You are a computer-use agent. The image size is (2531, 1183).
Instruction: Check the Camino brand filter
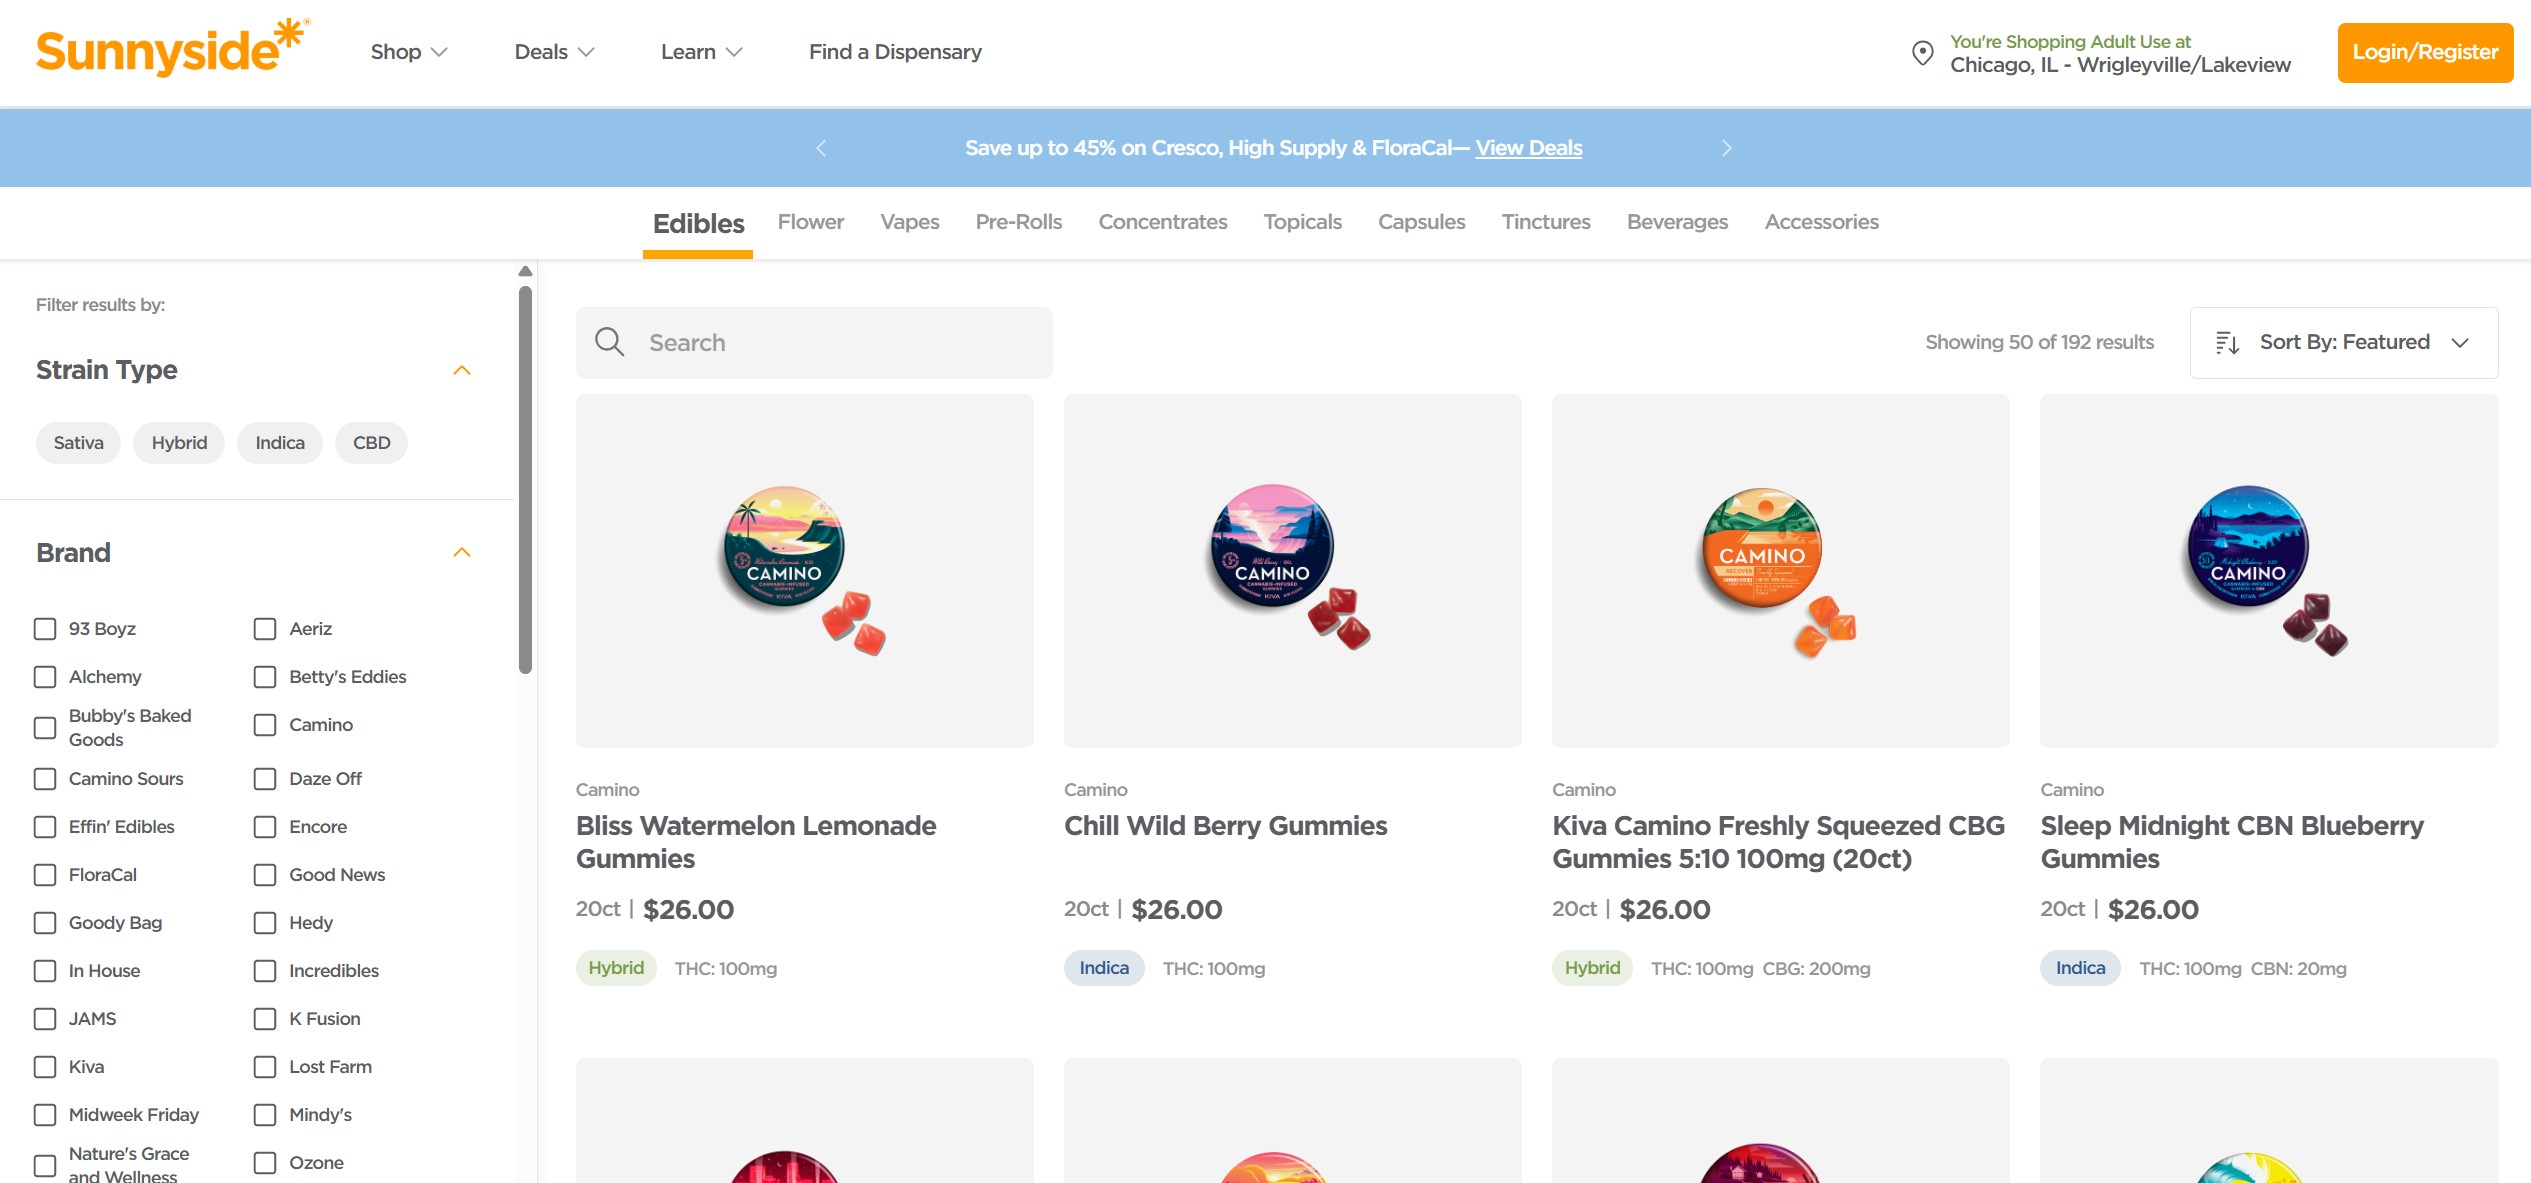265,725
